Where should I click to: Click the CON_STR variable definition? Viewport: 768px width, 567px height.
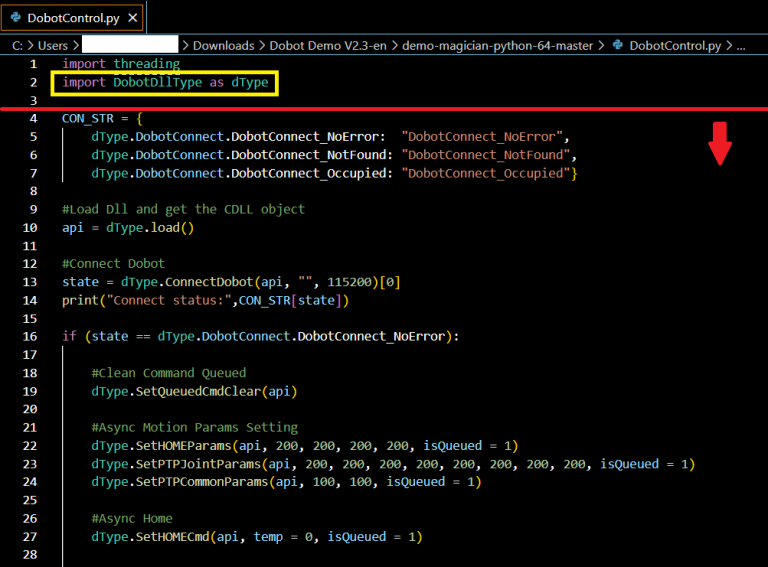[88, 118]
